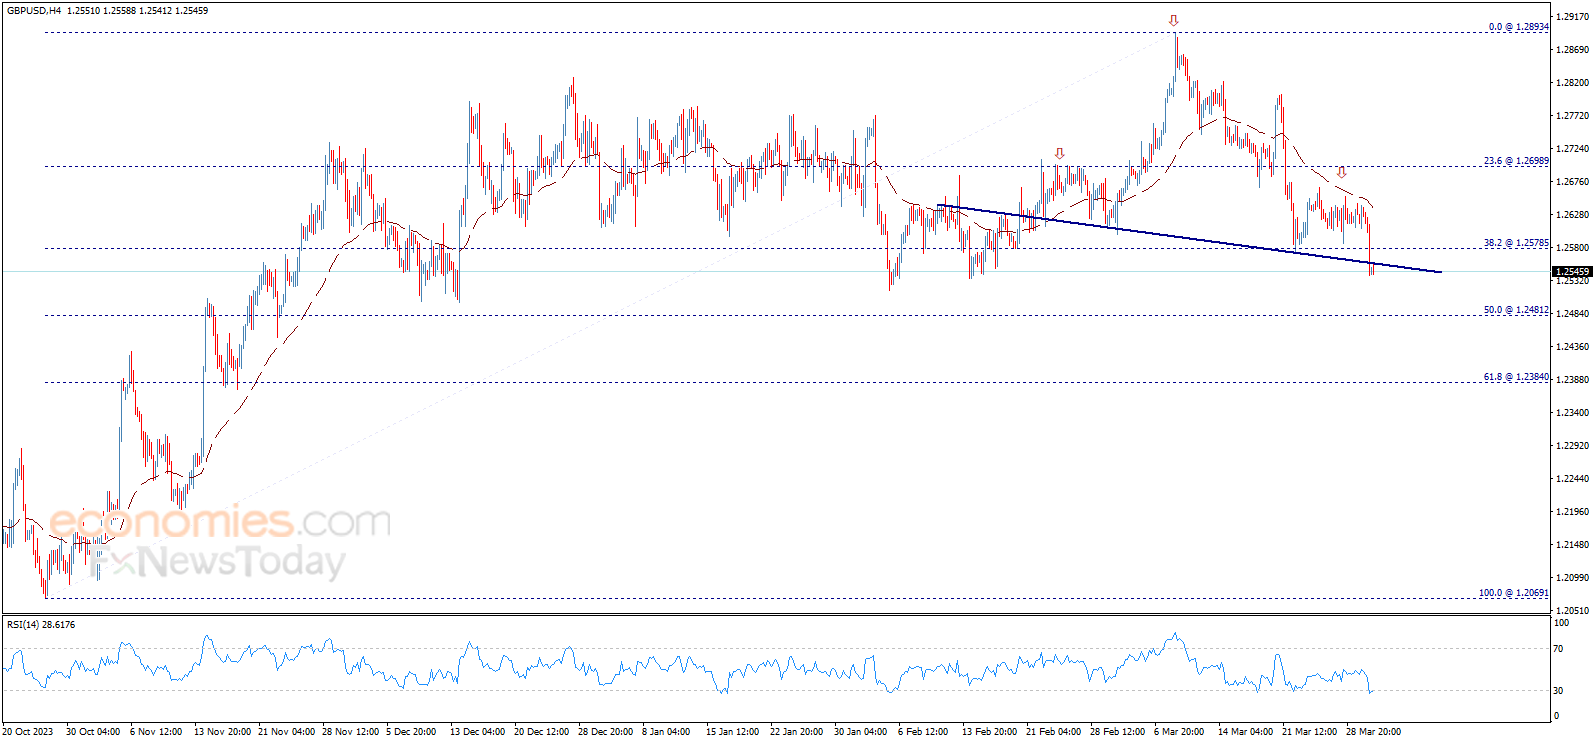Image resolution: width=1596 pixels, height=743 pixels.
Task: Click the time axis label 13 Feb 20:00
Action: click(x=990, y=732)
